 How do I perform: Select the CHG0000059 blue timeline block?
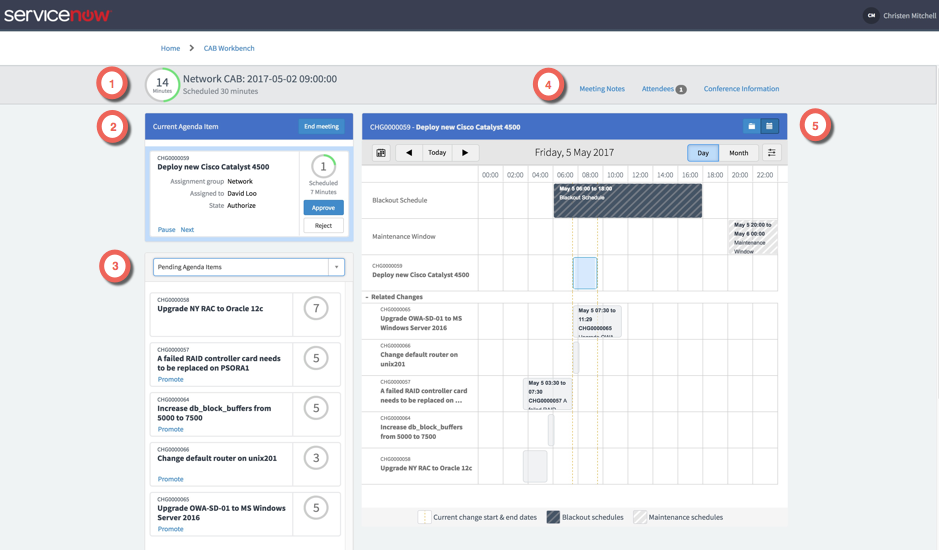[x=585, y=273]
